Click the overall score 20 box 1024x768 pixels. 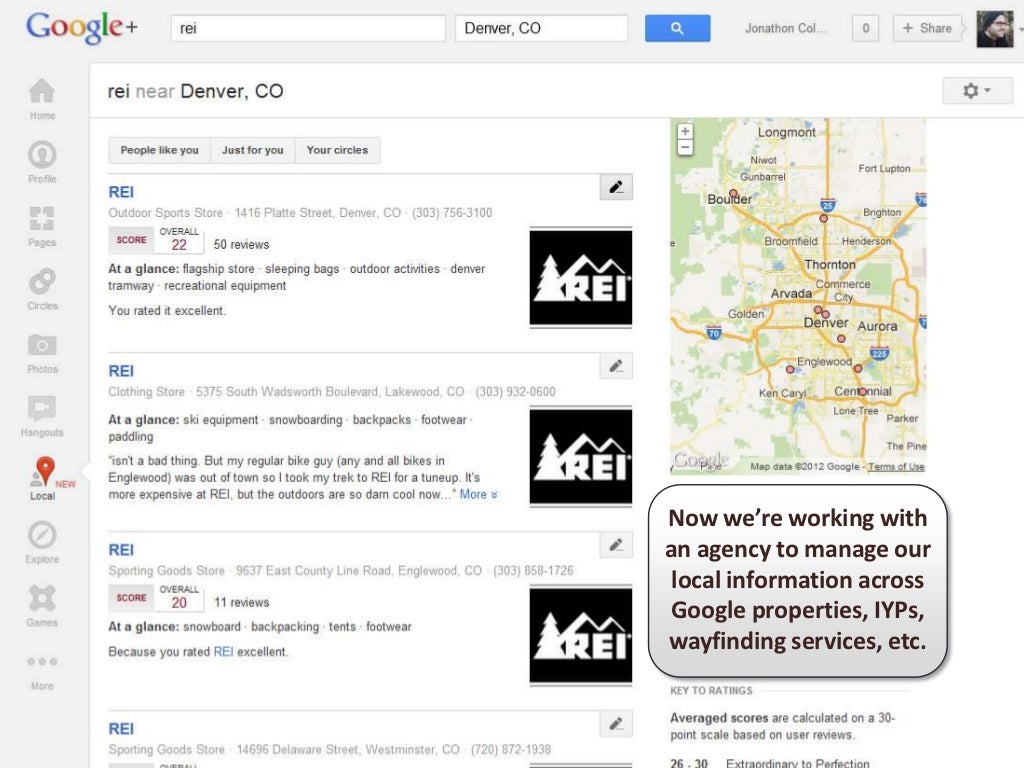(179, 598)
